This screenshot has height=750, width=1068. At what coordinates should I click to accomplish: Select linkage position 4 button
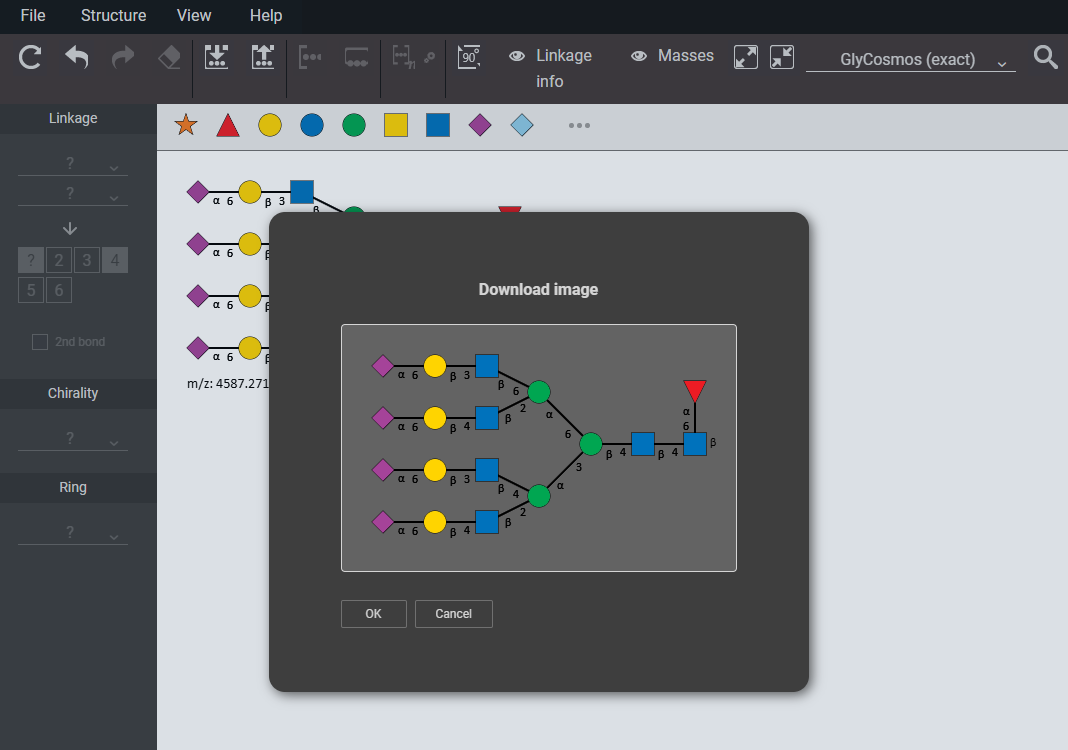coord(115,261)
